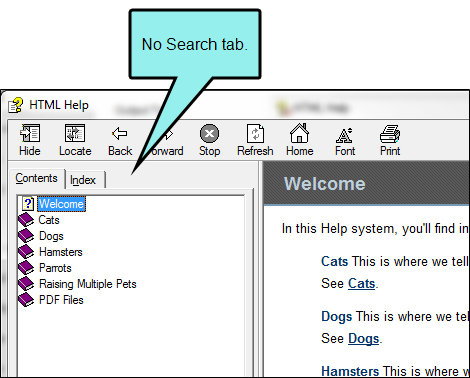Click the Locate toolbar icon

point(75,133)
